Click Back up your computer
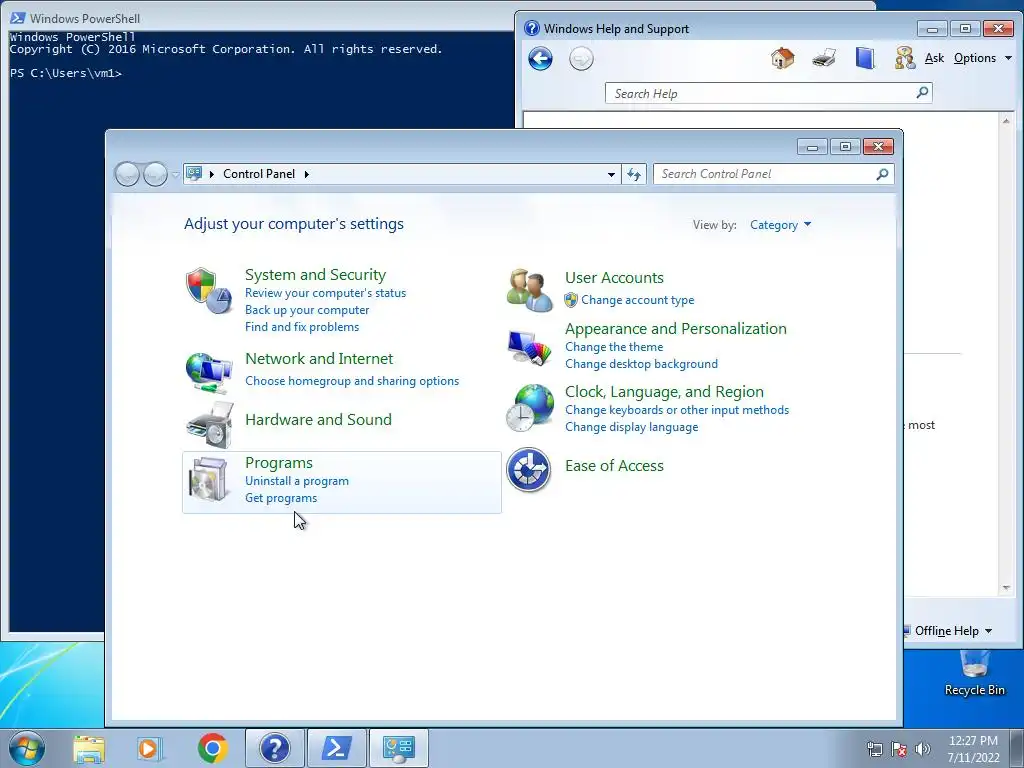This screenshot has width=1024, height=768. [x=307, y=310]
